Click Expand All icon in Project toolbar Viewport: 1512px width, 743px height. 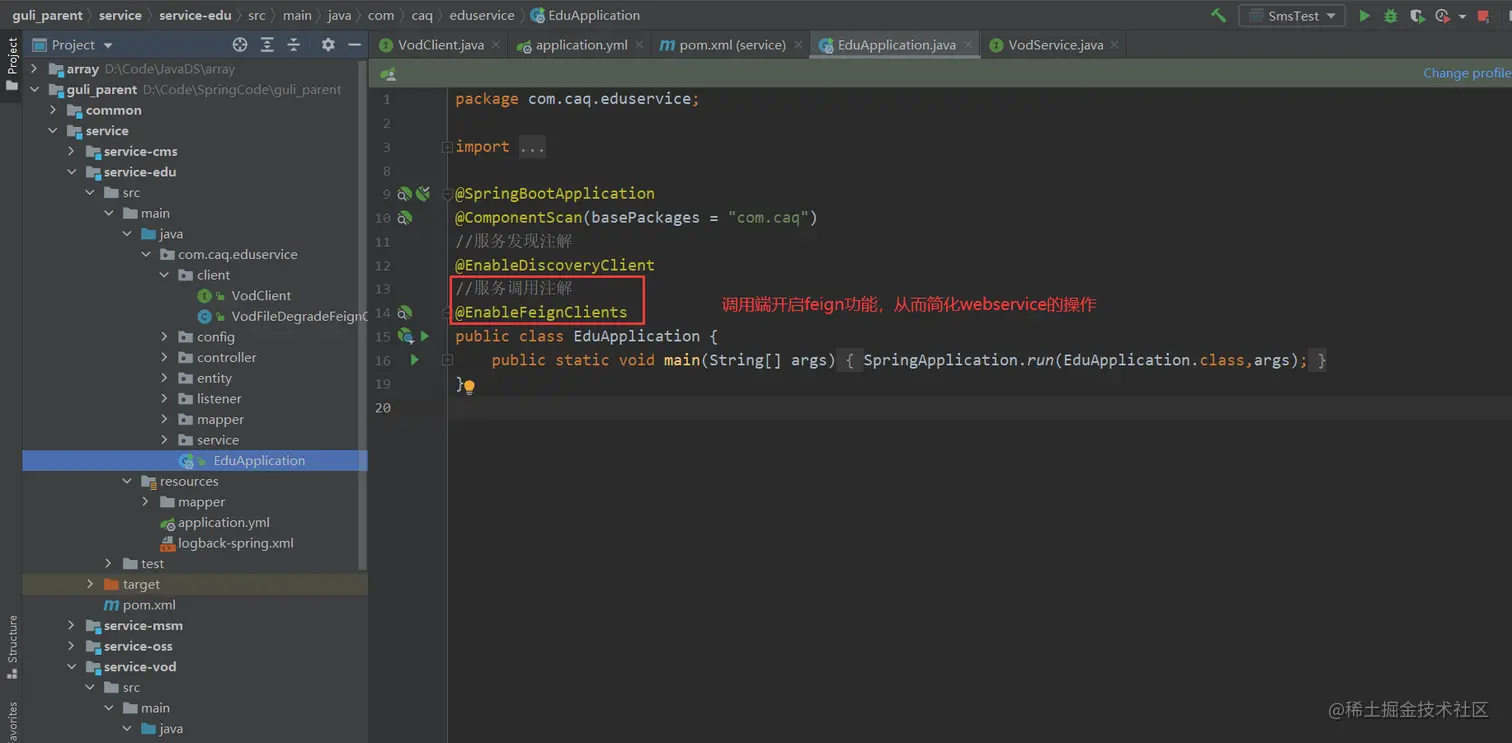click(267, 45)
